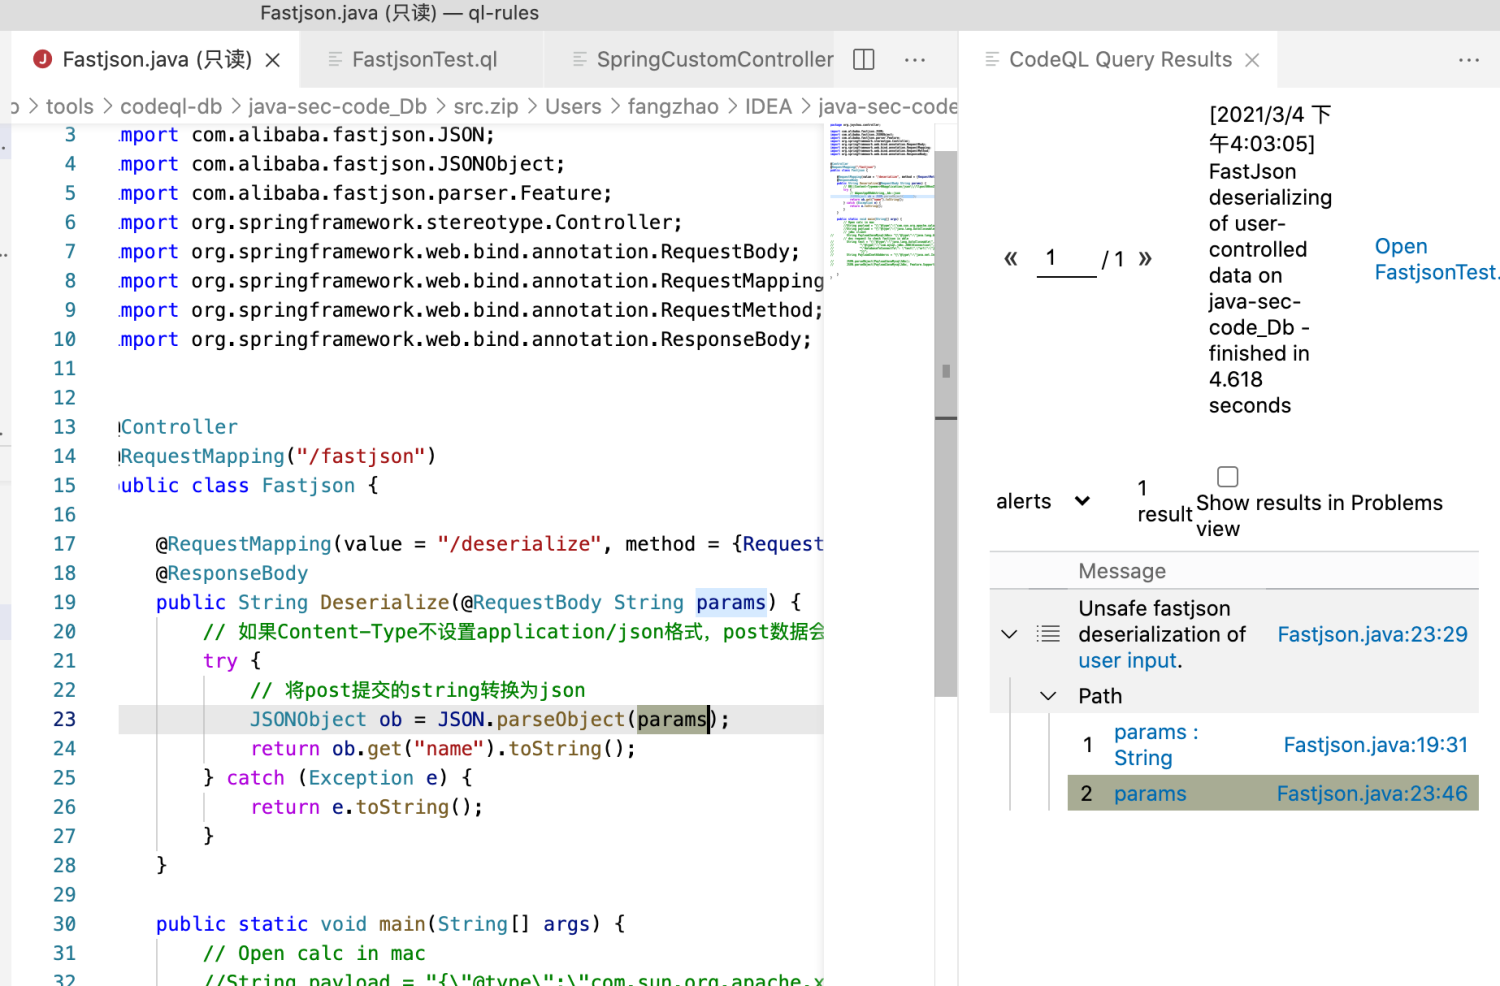This screenshot has height=986, width=1500.
Task: Collapse the Path tree node
Action: point(1048,696)
